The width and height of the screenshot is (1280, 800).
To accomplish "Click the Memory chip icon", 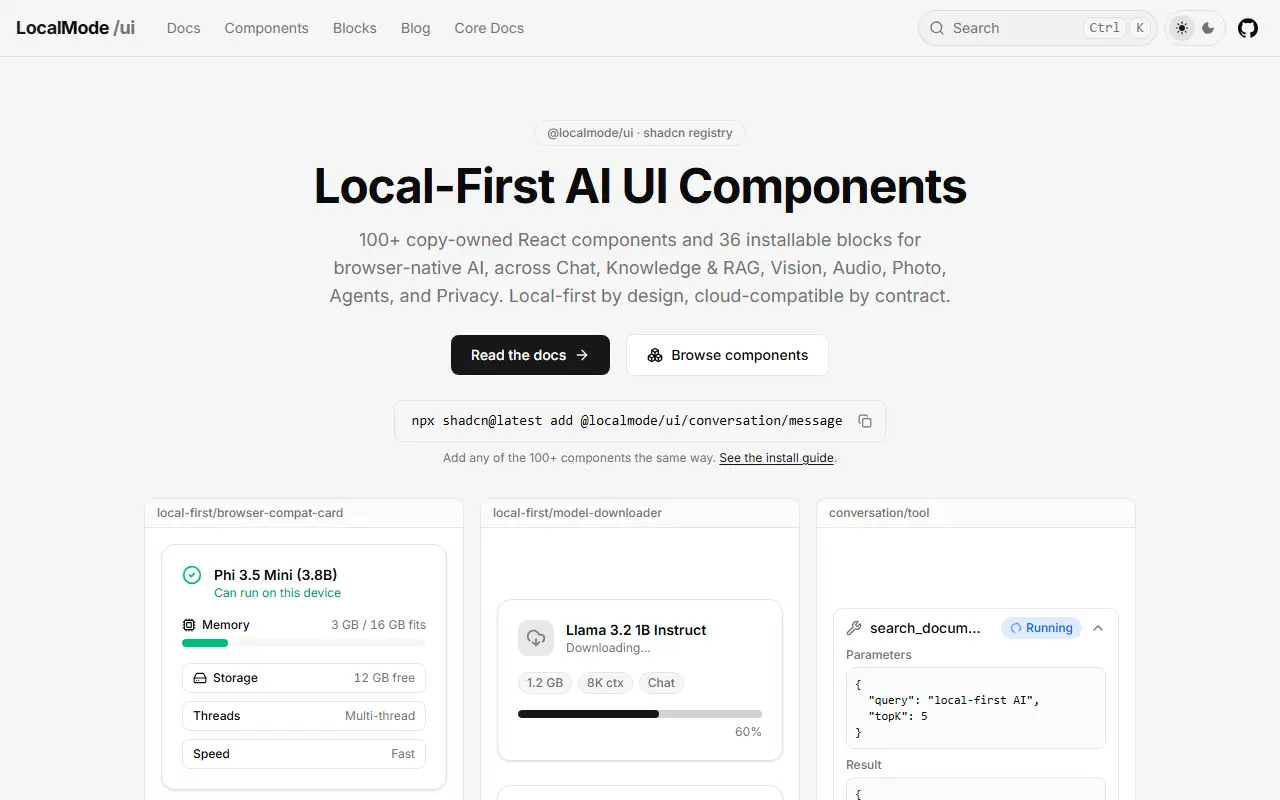I will pos(189,625).
